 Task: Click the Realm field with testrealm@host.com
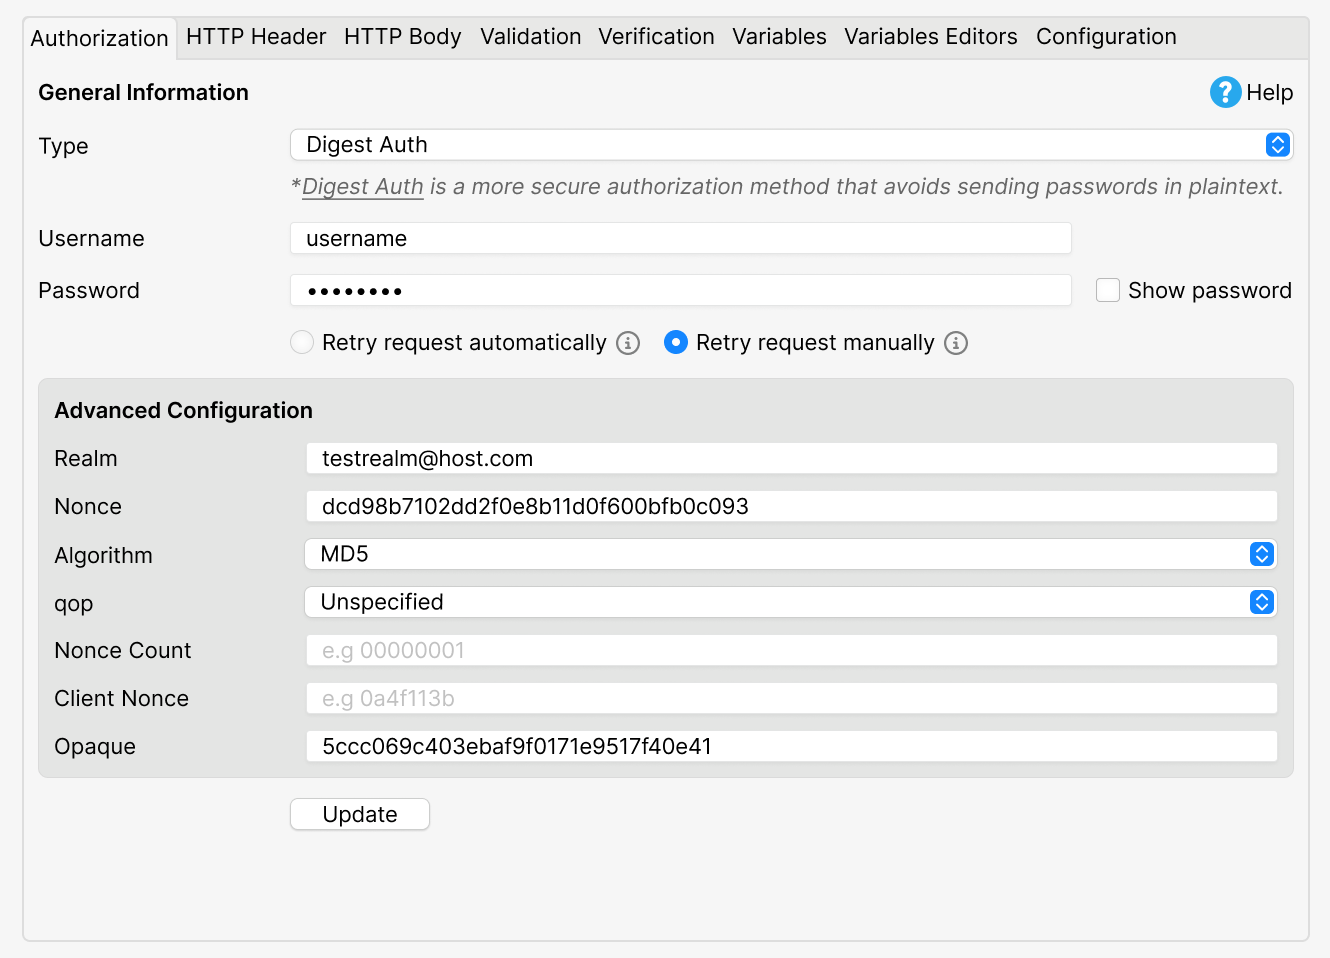click(x=792, y=458)
